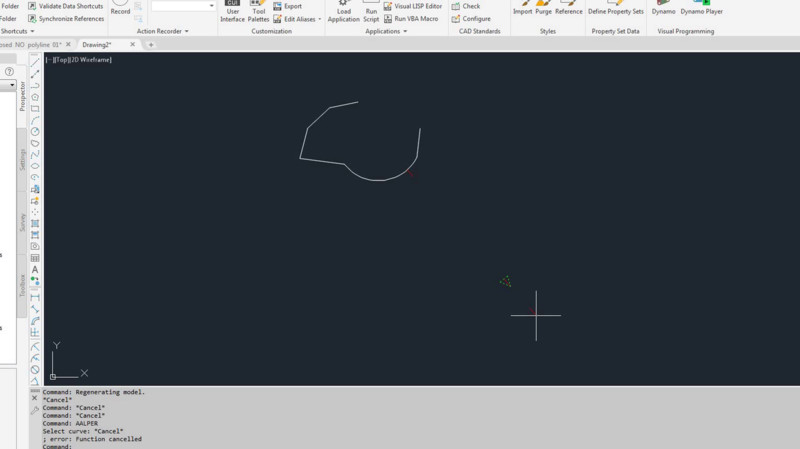Click Run Script

tap(371, 11)
